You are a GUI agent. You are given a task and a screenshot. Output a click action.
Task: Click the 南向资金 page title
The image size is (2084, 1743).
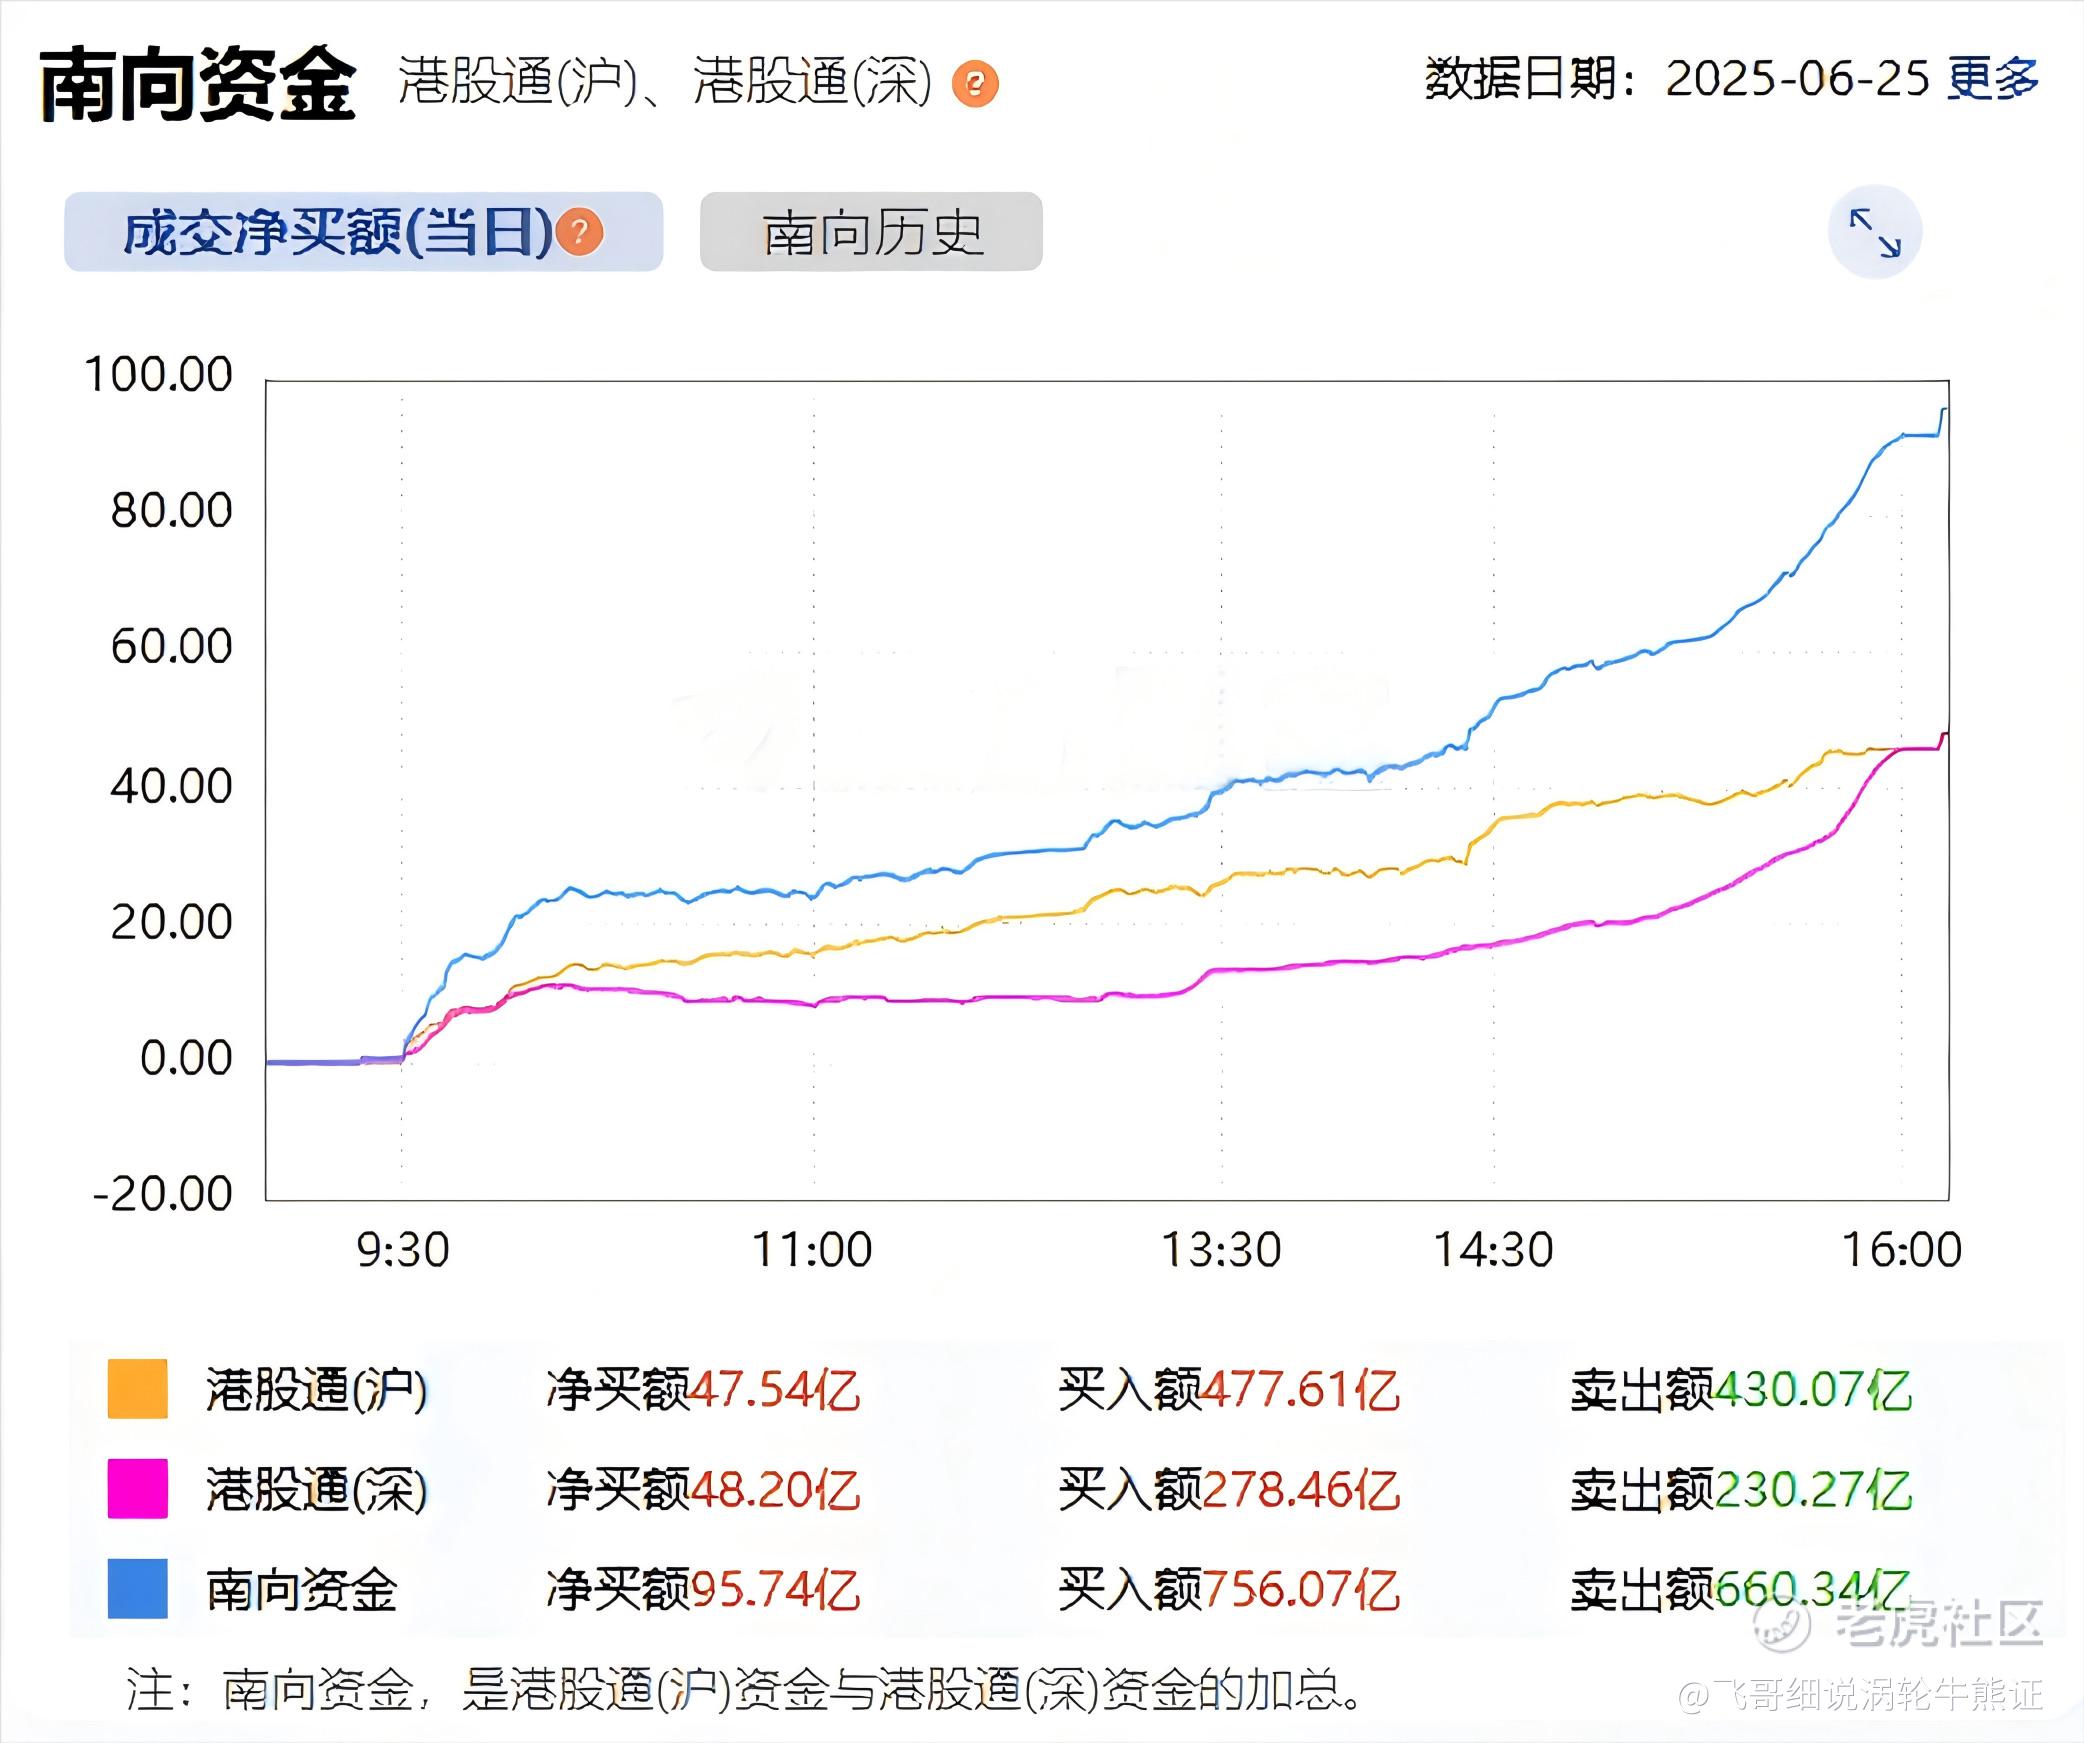198,84
